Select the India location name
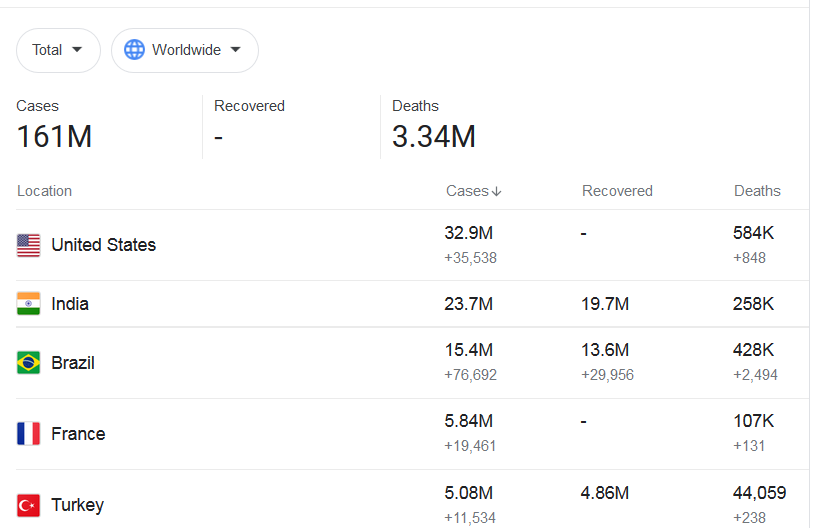 (x=70, y=304)
